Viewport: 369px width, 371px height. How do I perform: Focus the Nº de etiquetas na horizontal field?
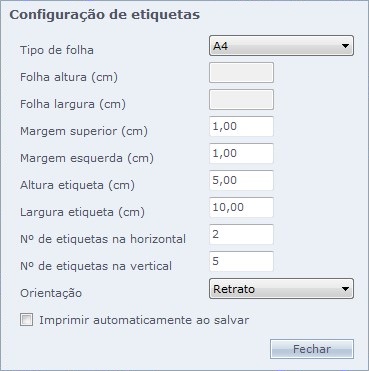241,234
